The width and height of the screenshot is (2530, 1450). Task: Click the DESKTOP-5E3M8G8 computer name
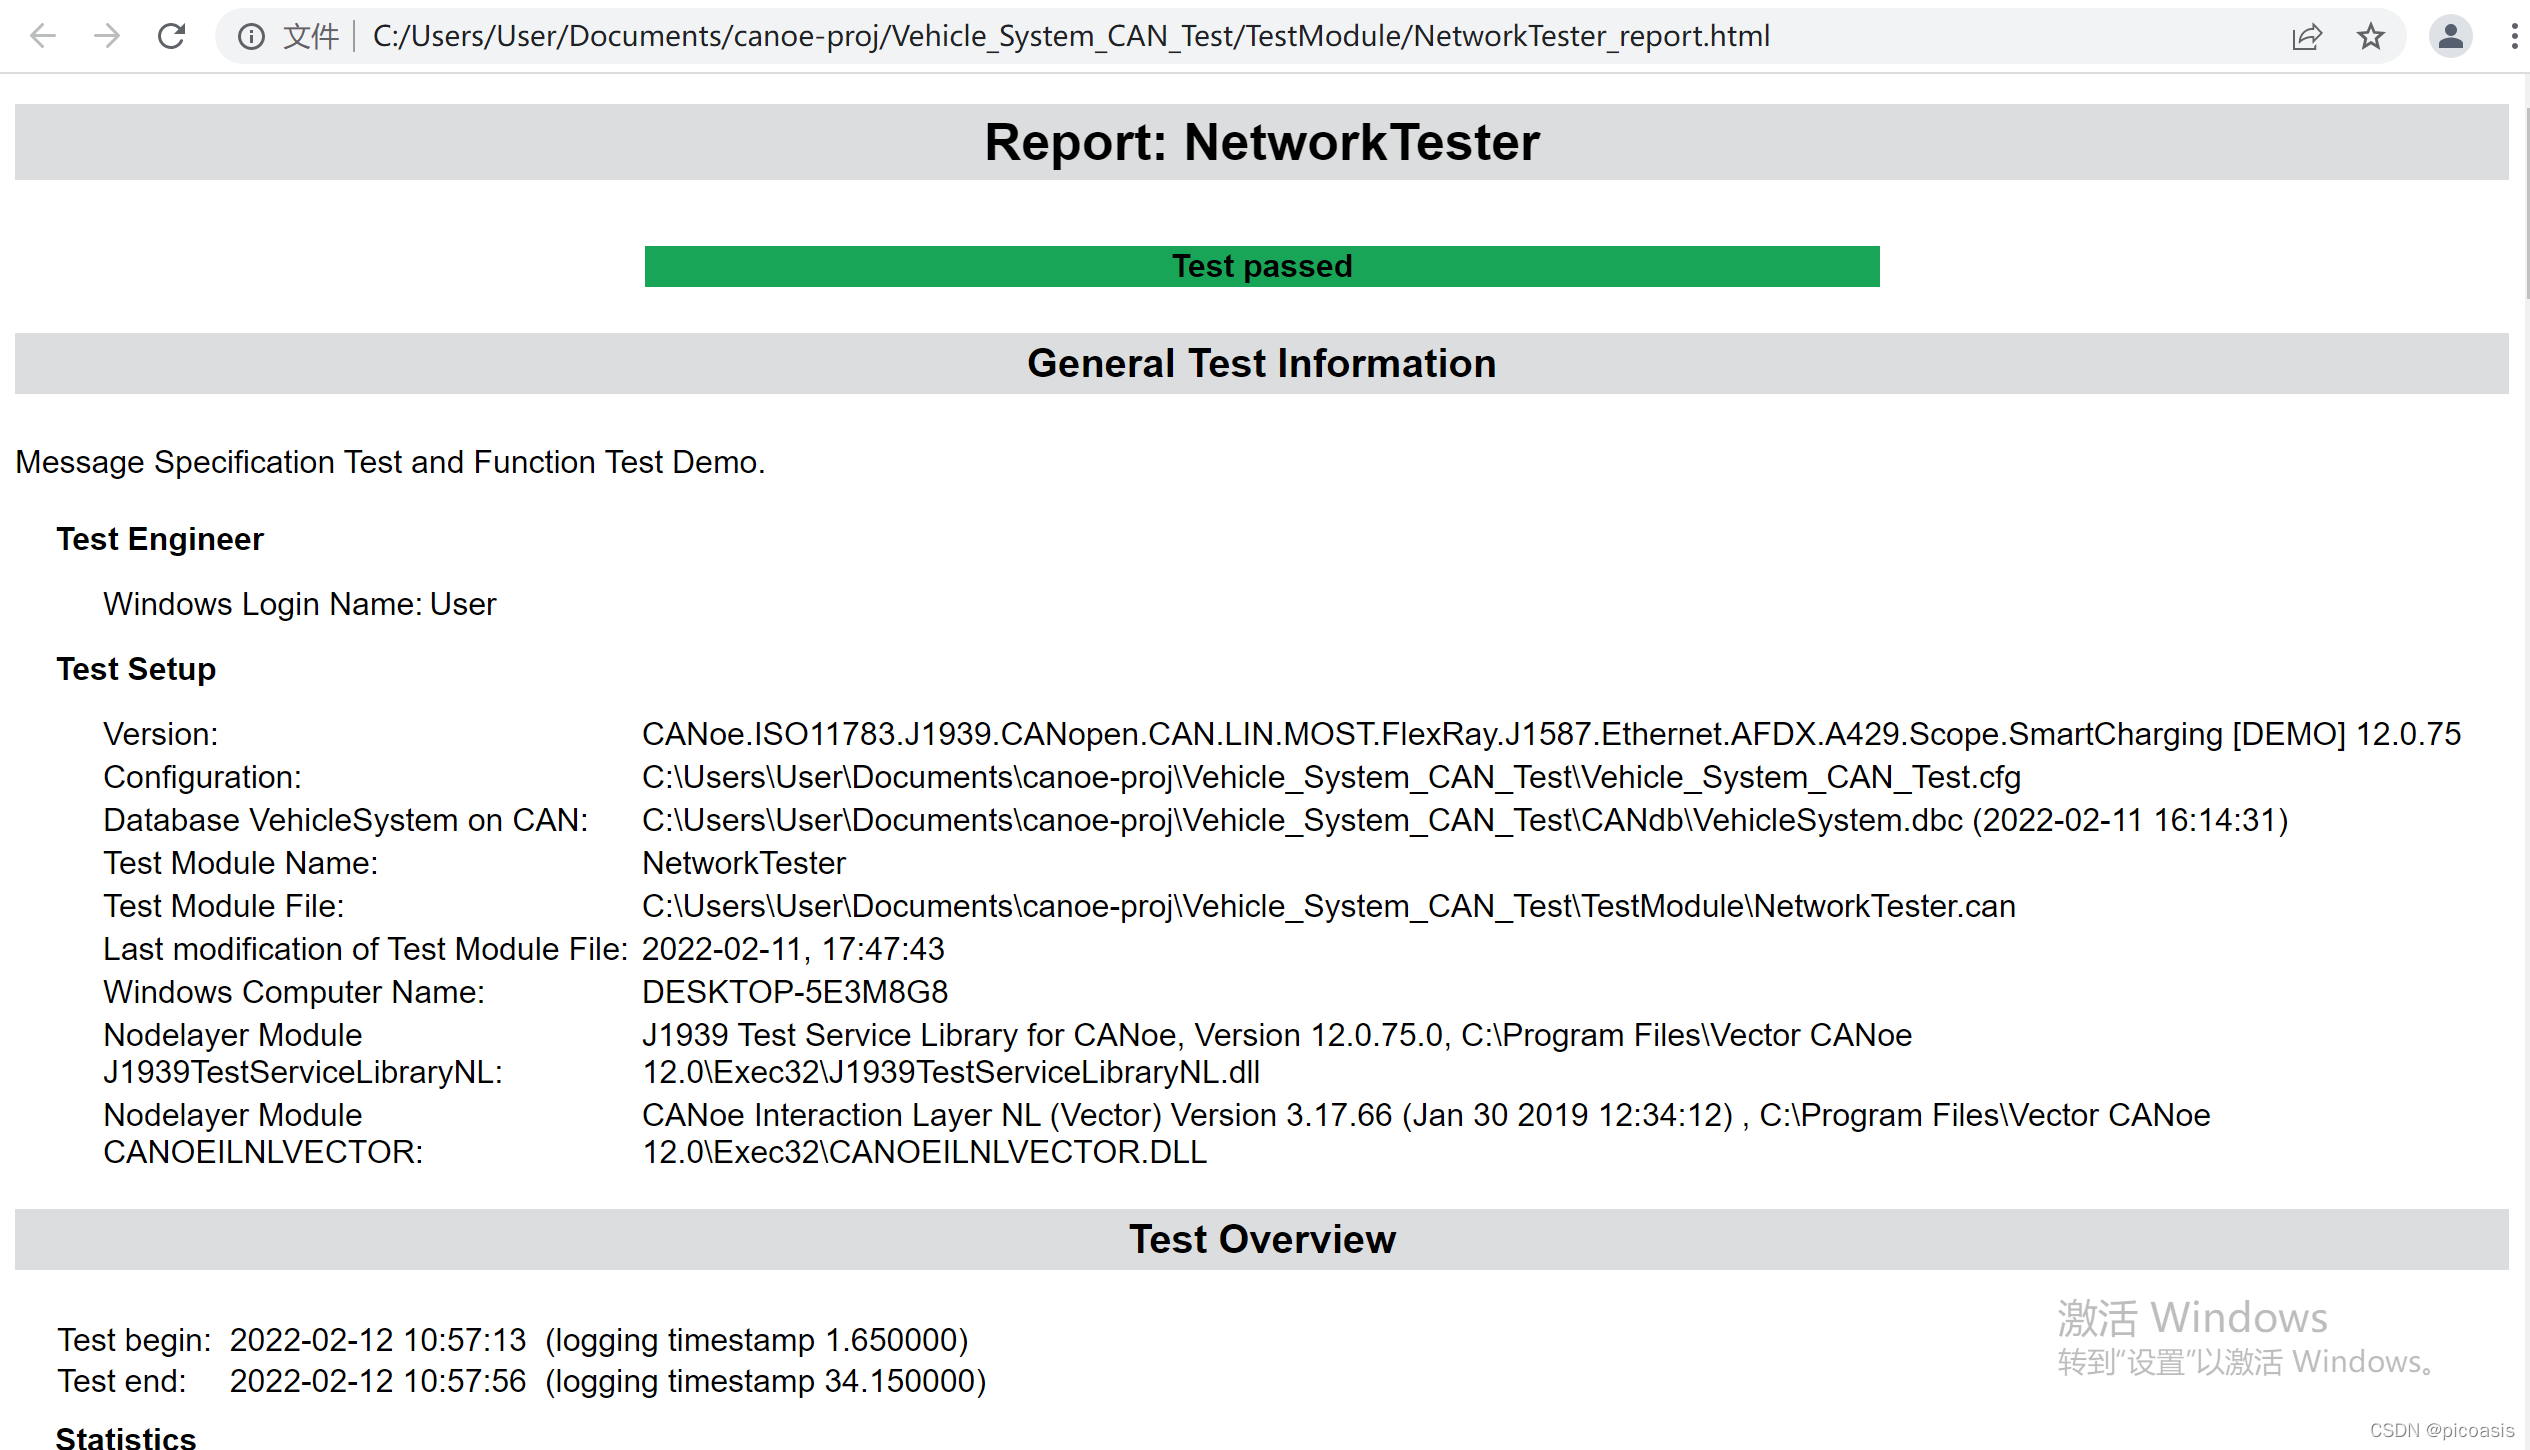[x=794, y=992]
